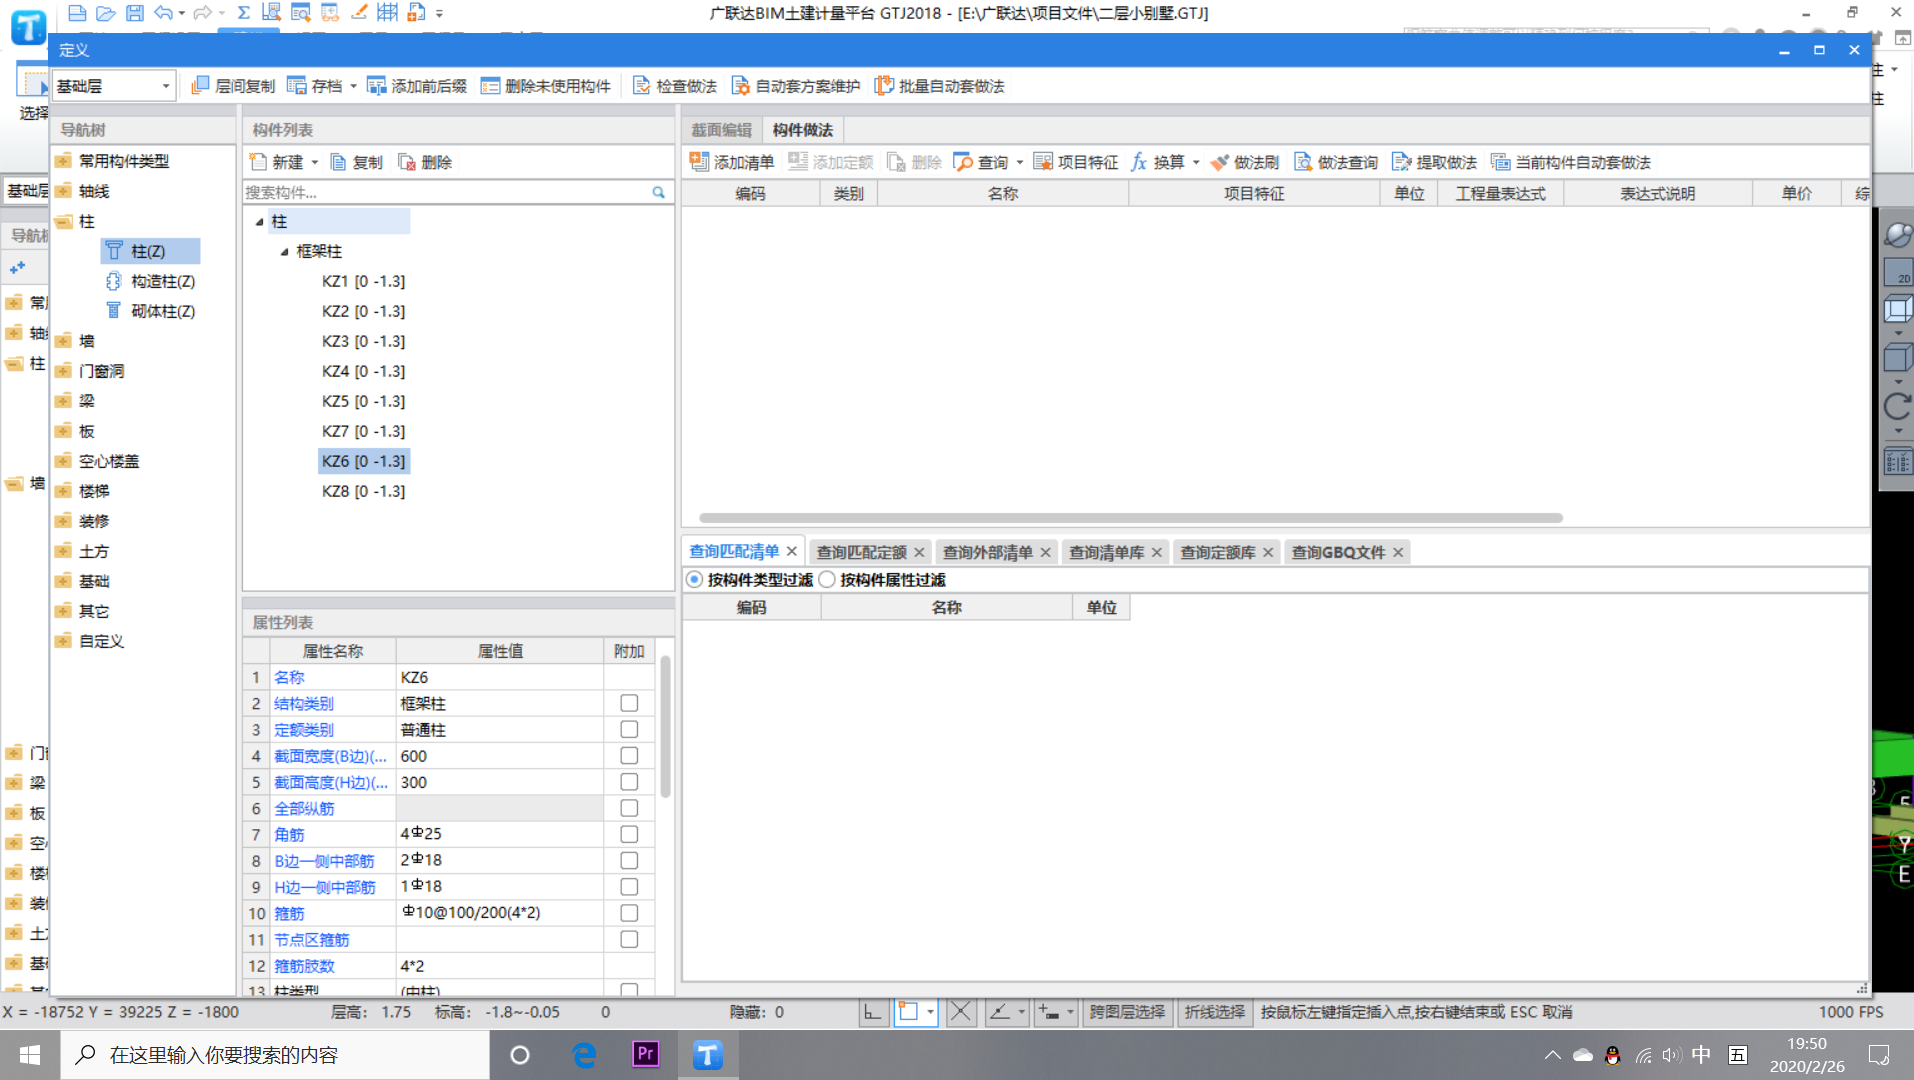Click 新建 component button
Image resolution: width=1914 pixels, height=1080 pixels.
tap(277, 162)
